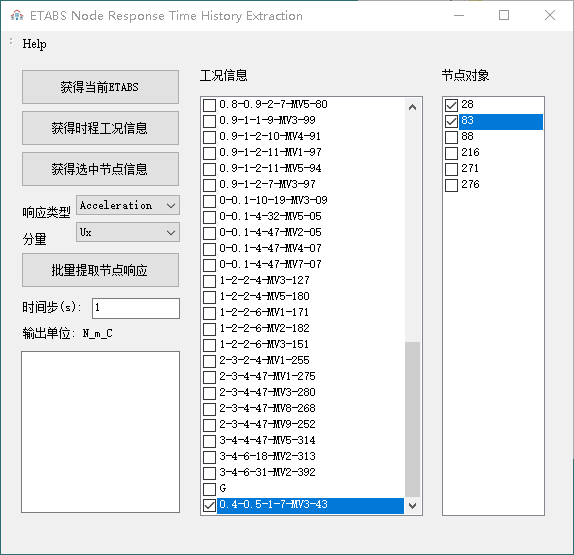Minimize the ETABS extraction window

(x=459, y=15)
